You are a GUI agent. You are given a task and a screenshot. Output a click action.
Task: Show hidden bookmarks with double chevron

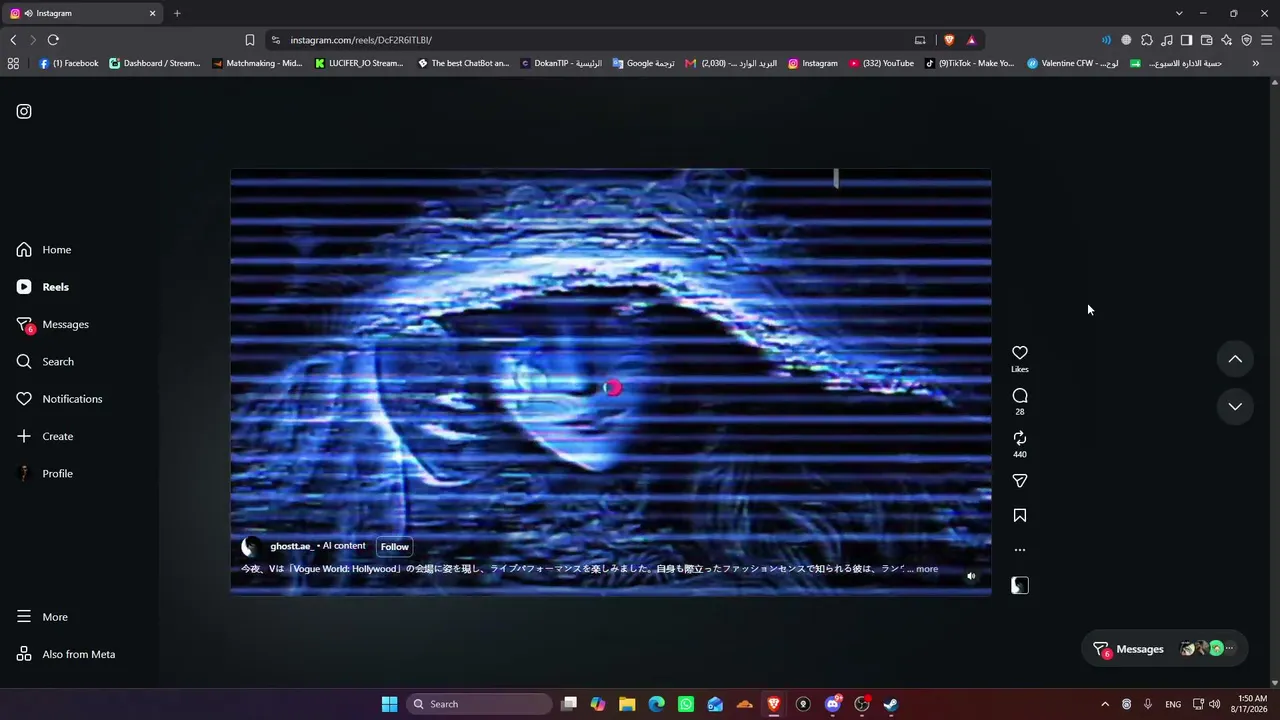(1256, 63)
